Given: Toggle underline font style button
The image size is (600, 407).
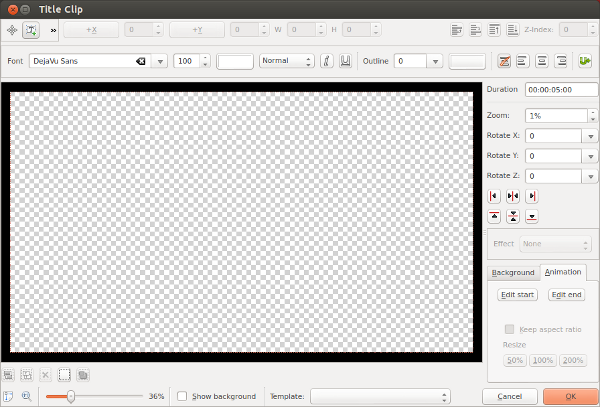Looking at the screenshot, I should [345, 61].
